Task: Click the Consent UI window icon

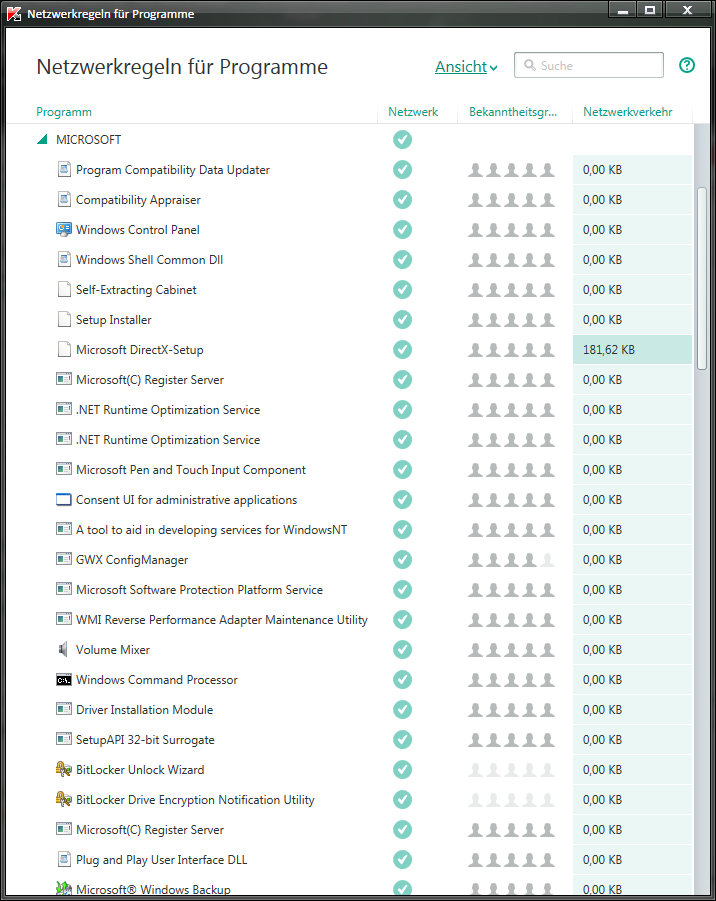Action: coord(64,499)
